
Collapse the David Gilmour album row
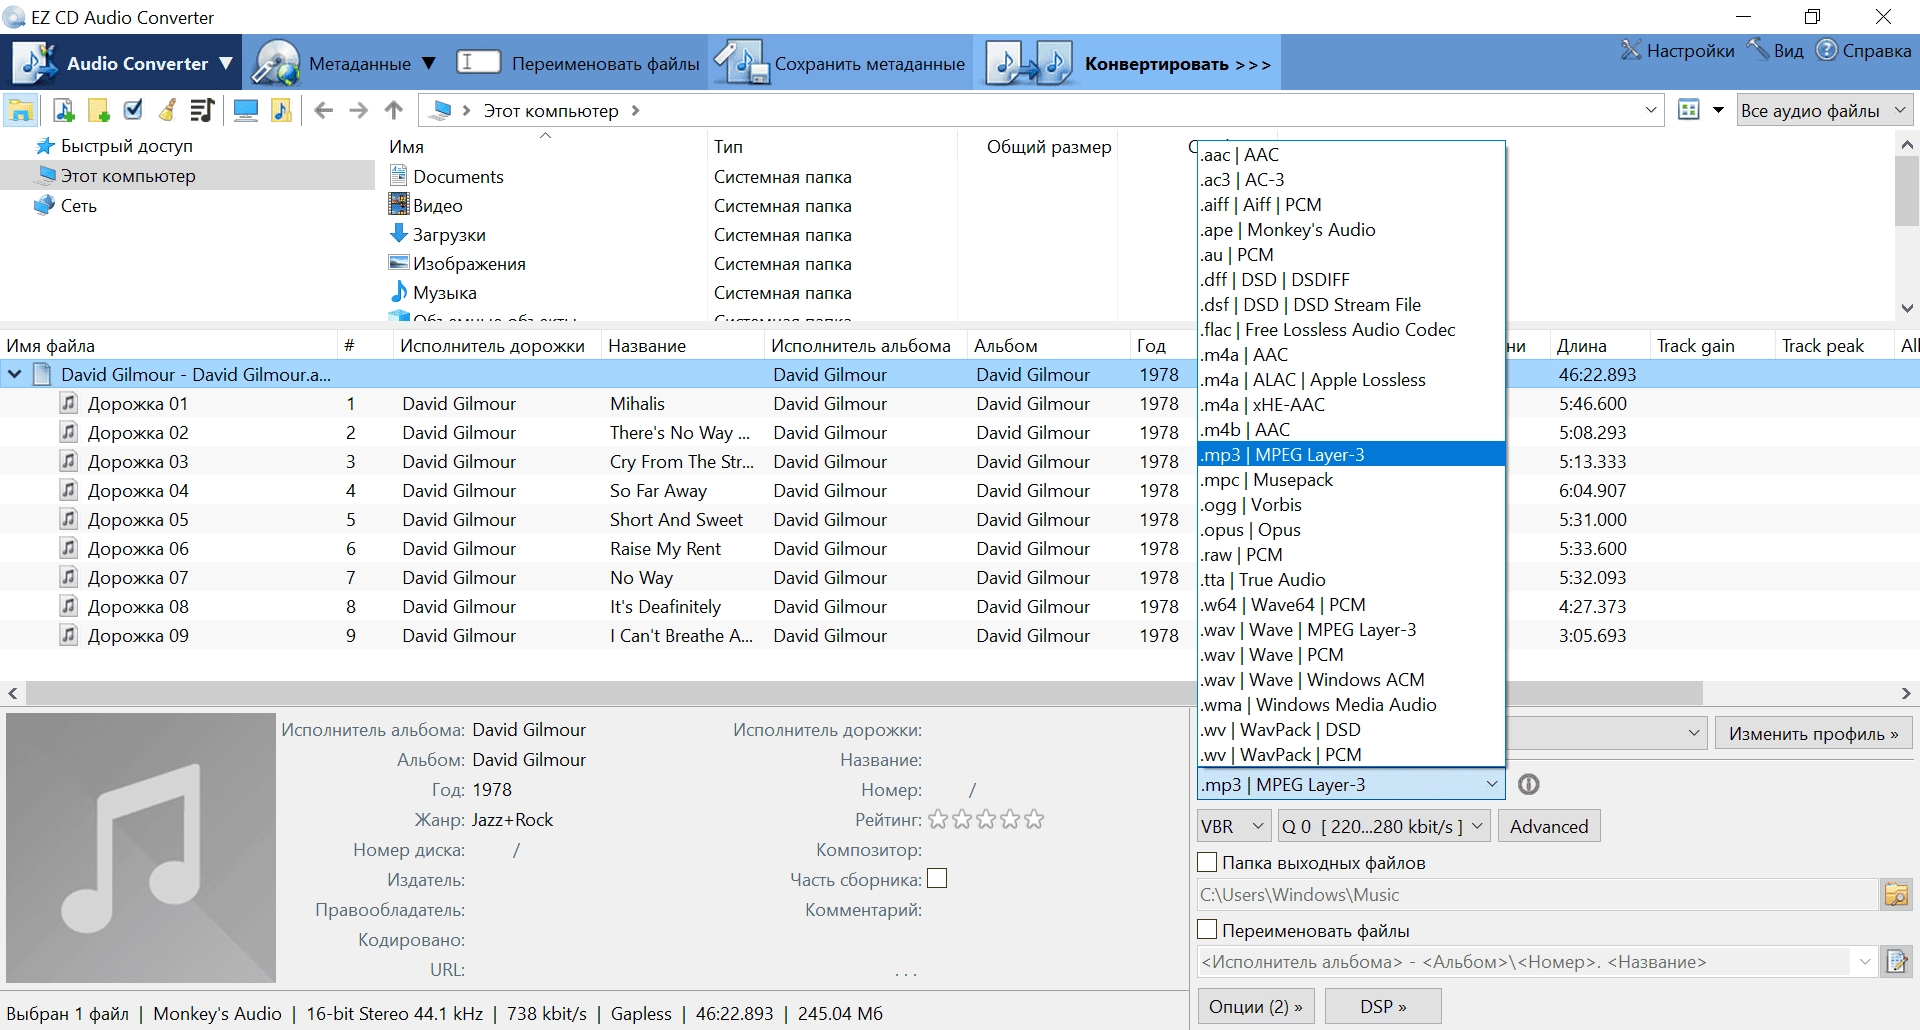pyautogui.click(x=15, y=375)
